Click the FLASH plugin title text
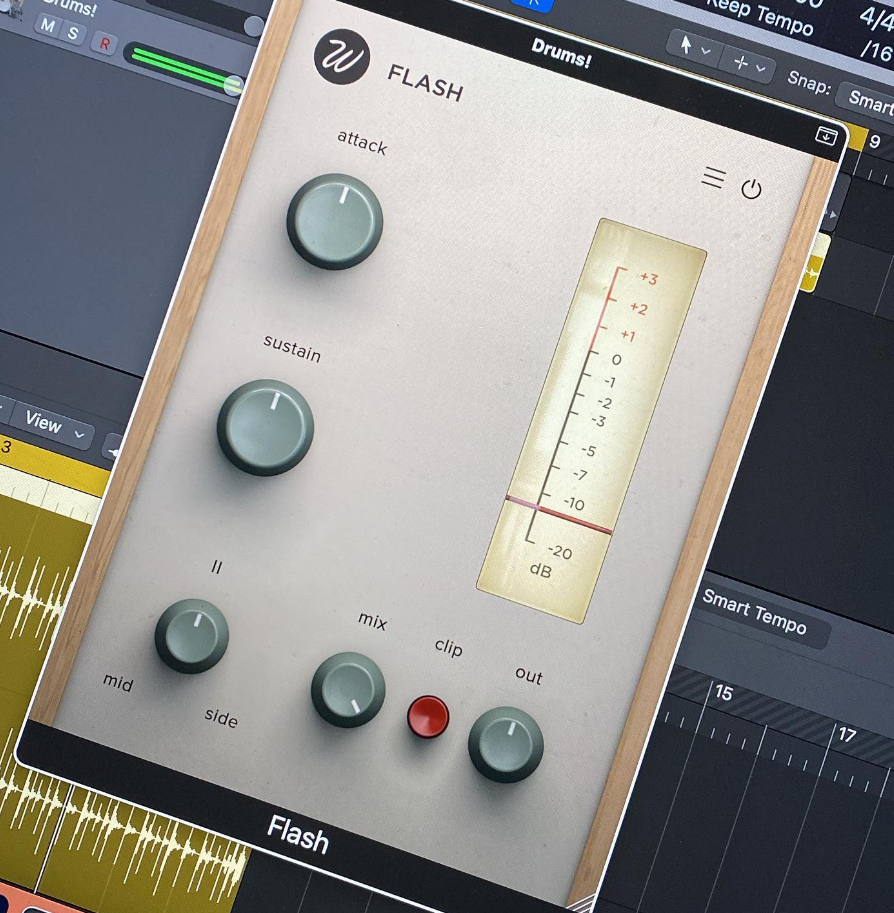 point(425,83)
